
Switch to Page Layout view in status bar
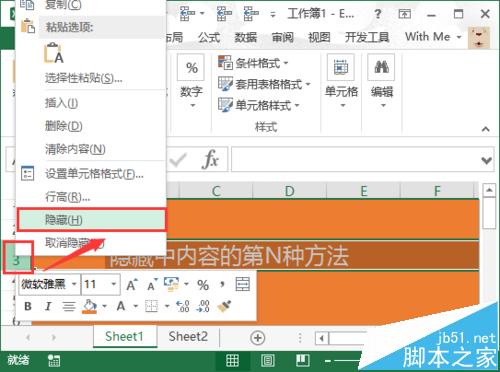pos(268,360)
